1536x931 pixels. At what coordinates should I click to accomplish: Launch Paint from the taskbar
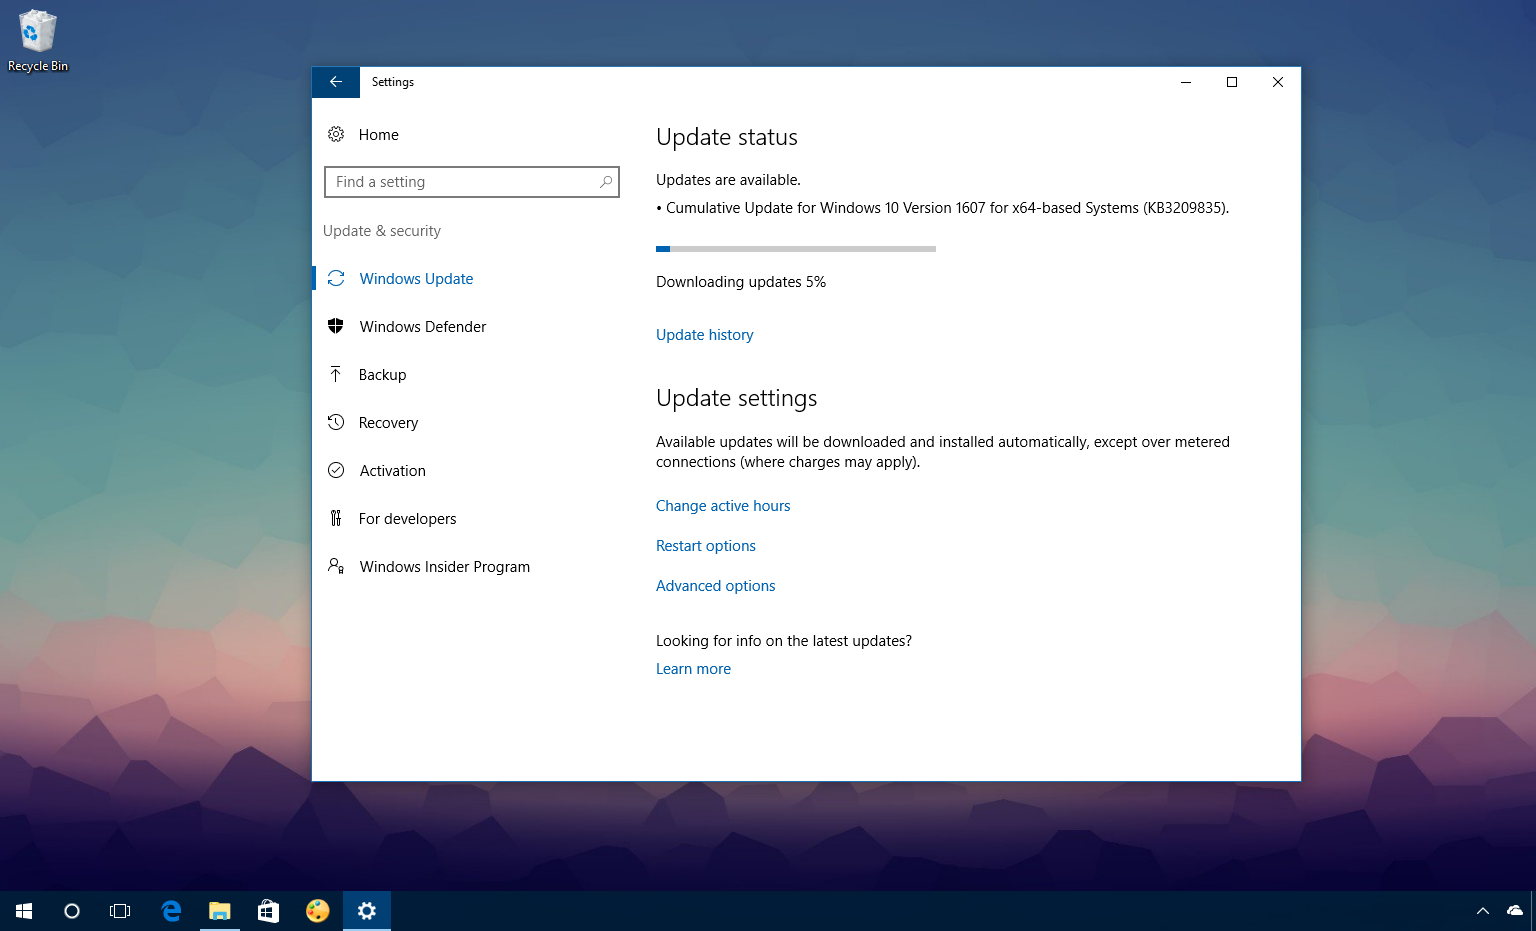click(317, 911)
